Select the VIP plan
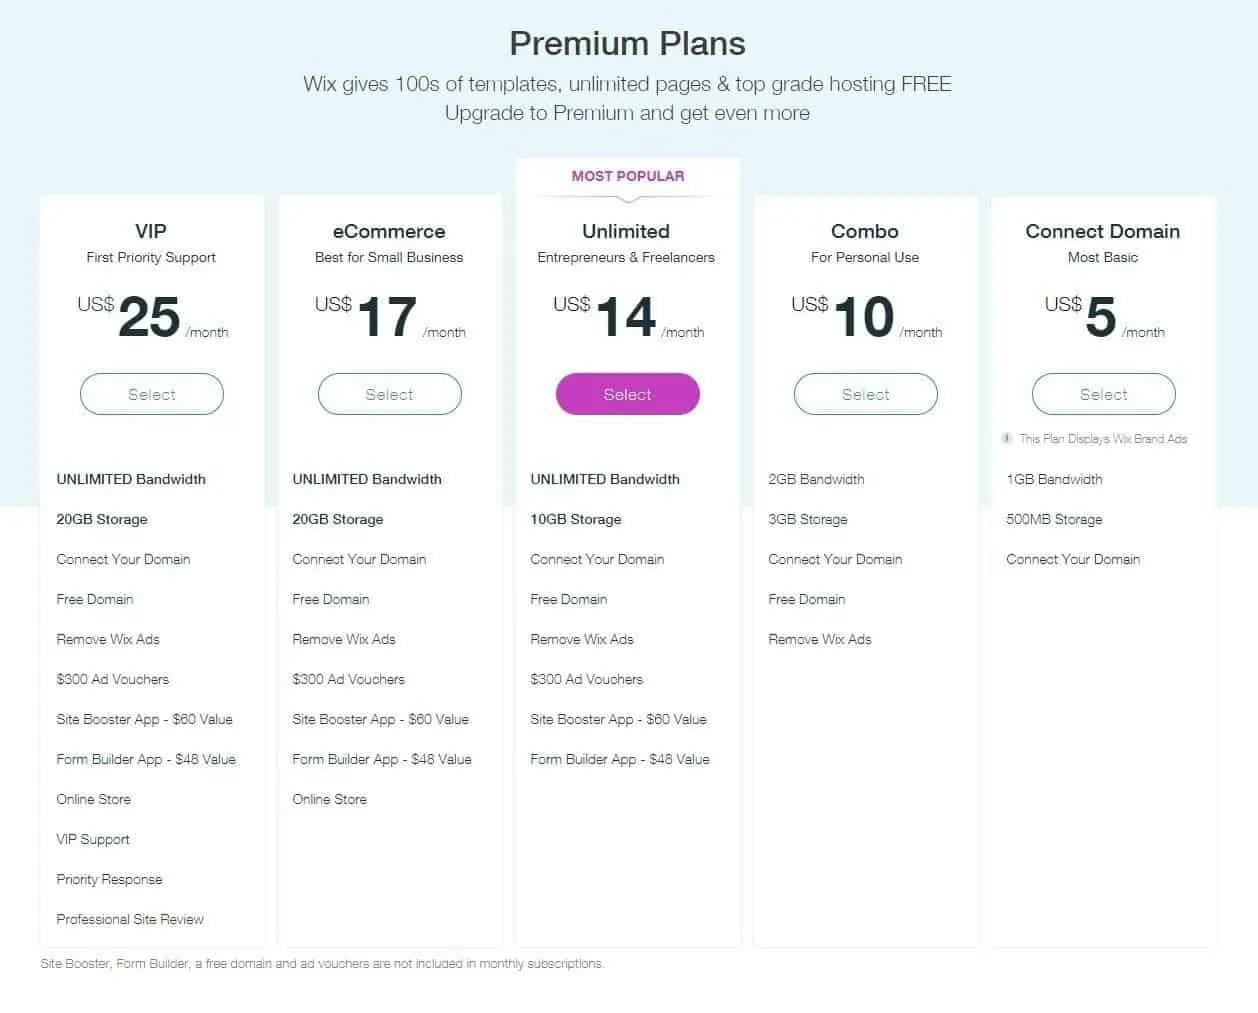This screenshot has height=1013, width=1258. (x=152, y=394)
